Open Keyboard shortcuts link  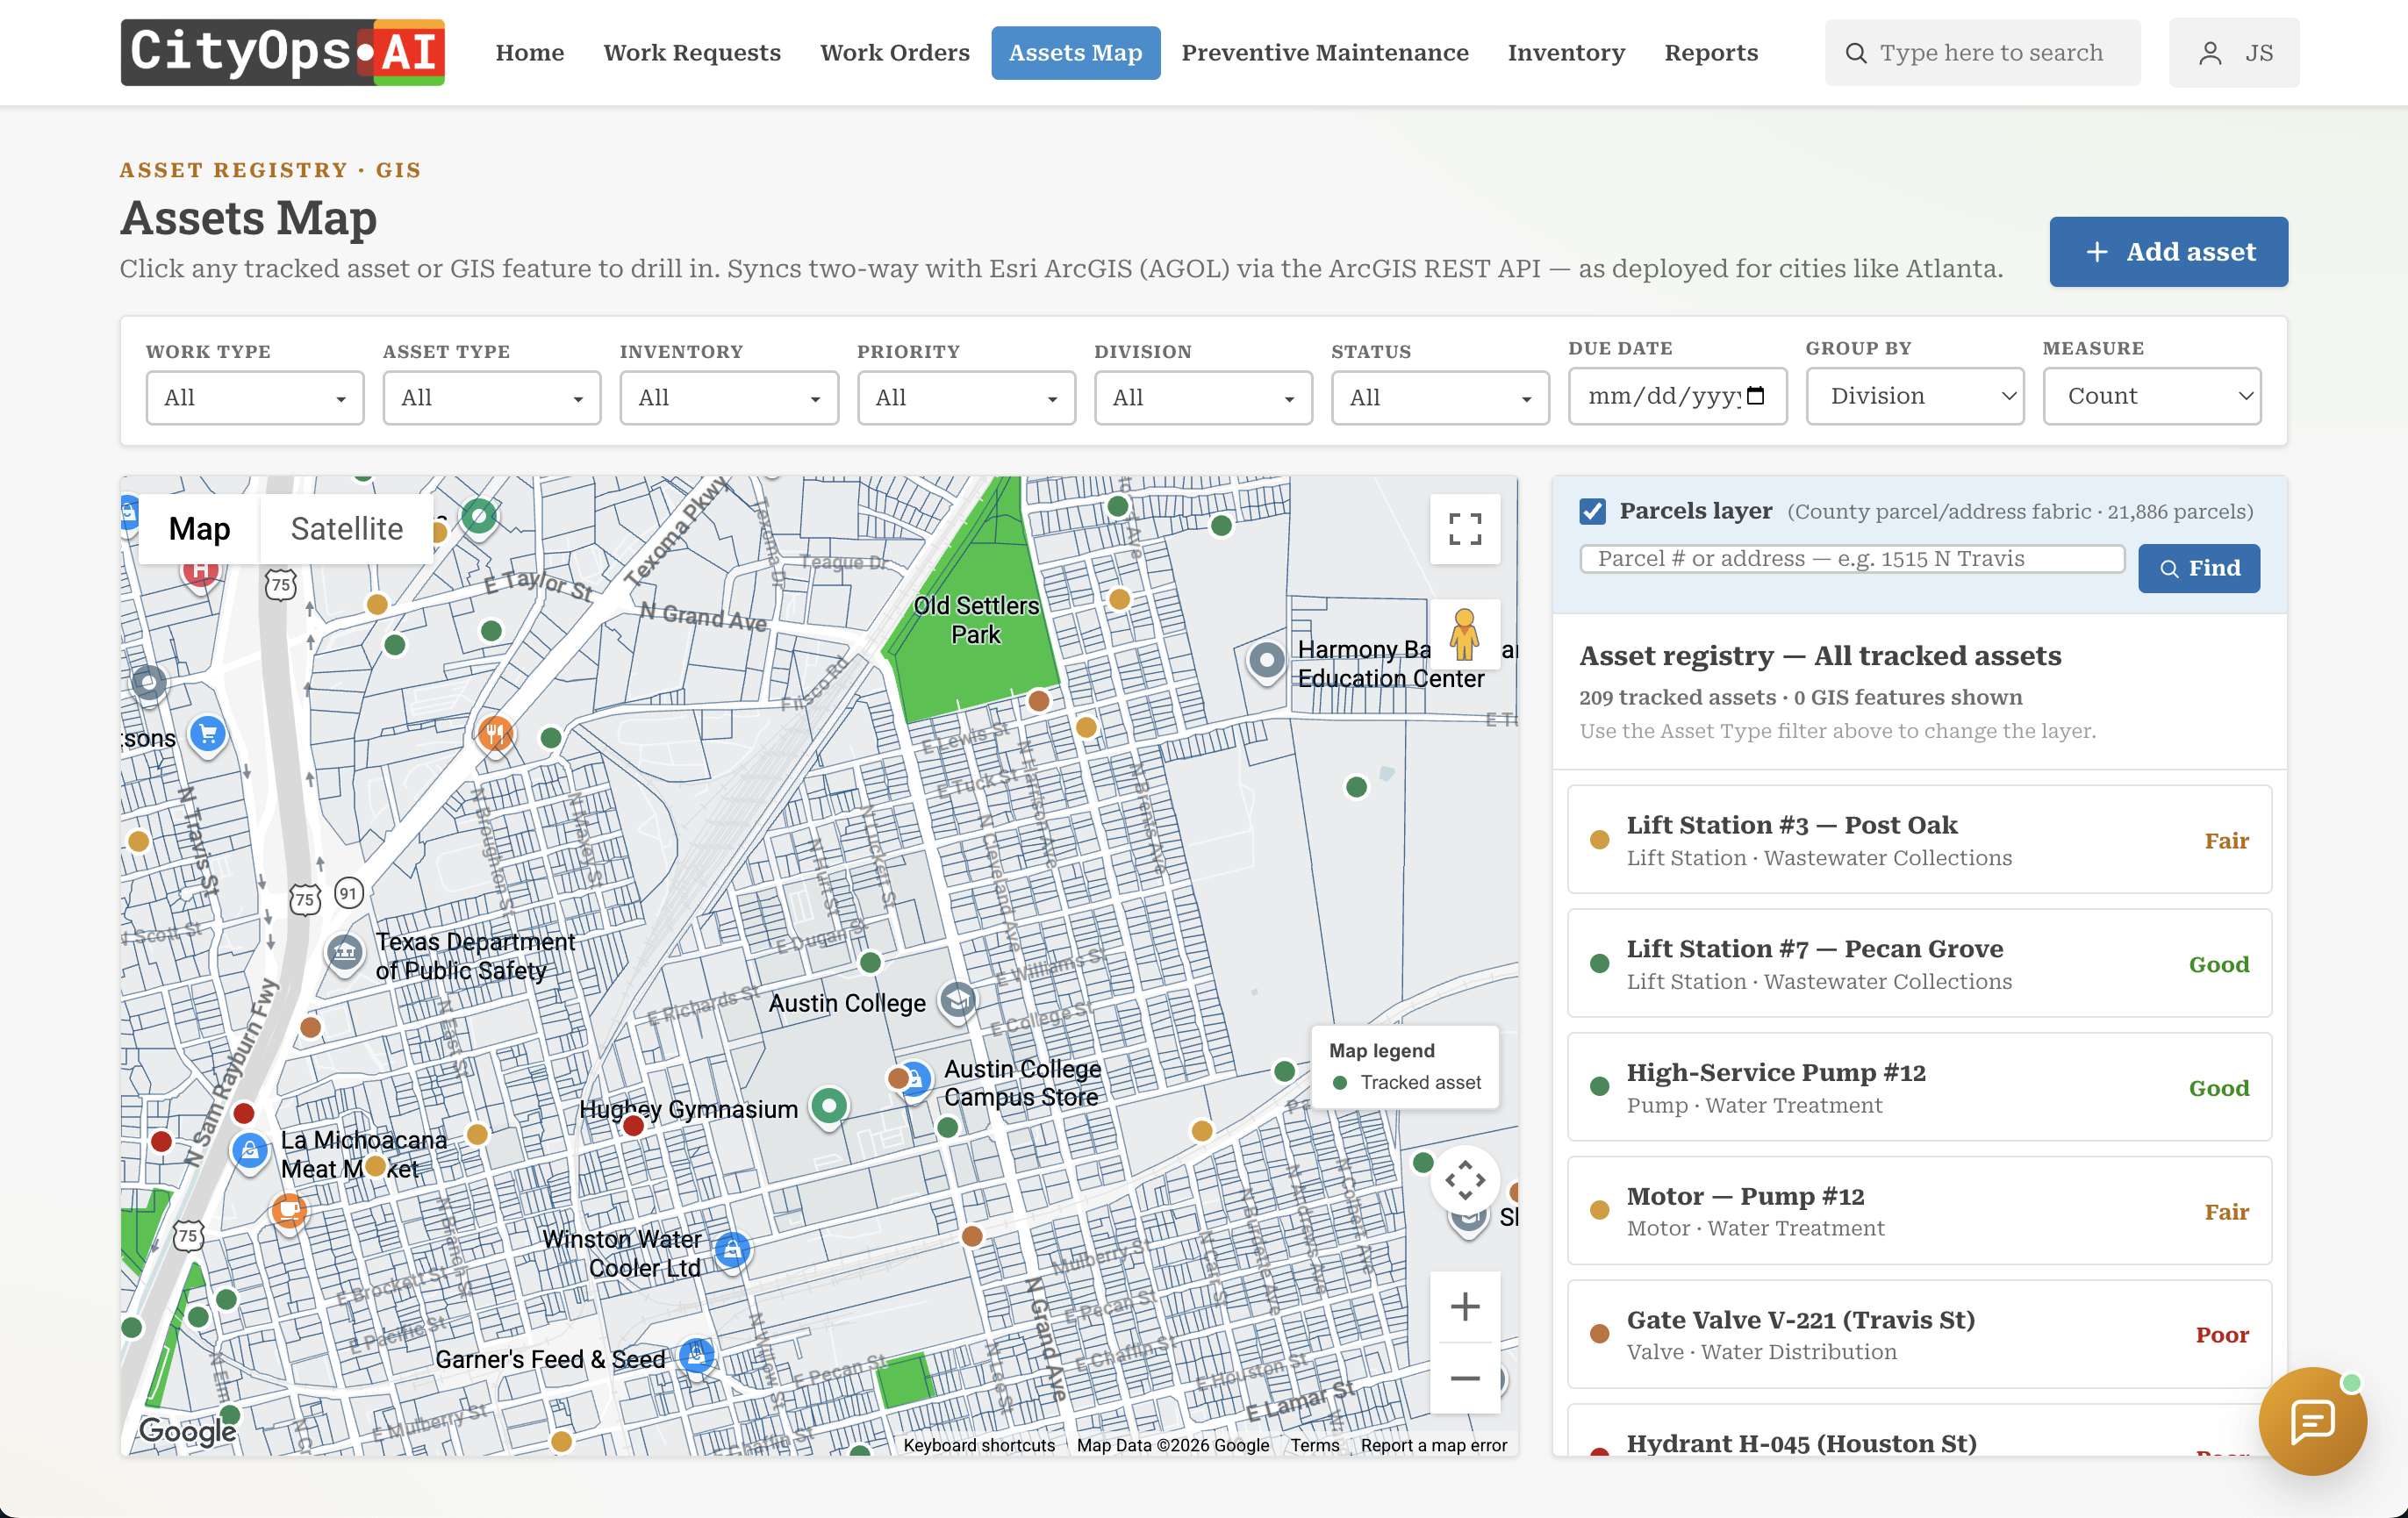click(979, 1445)
